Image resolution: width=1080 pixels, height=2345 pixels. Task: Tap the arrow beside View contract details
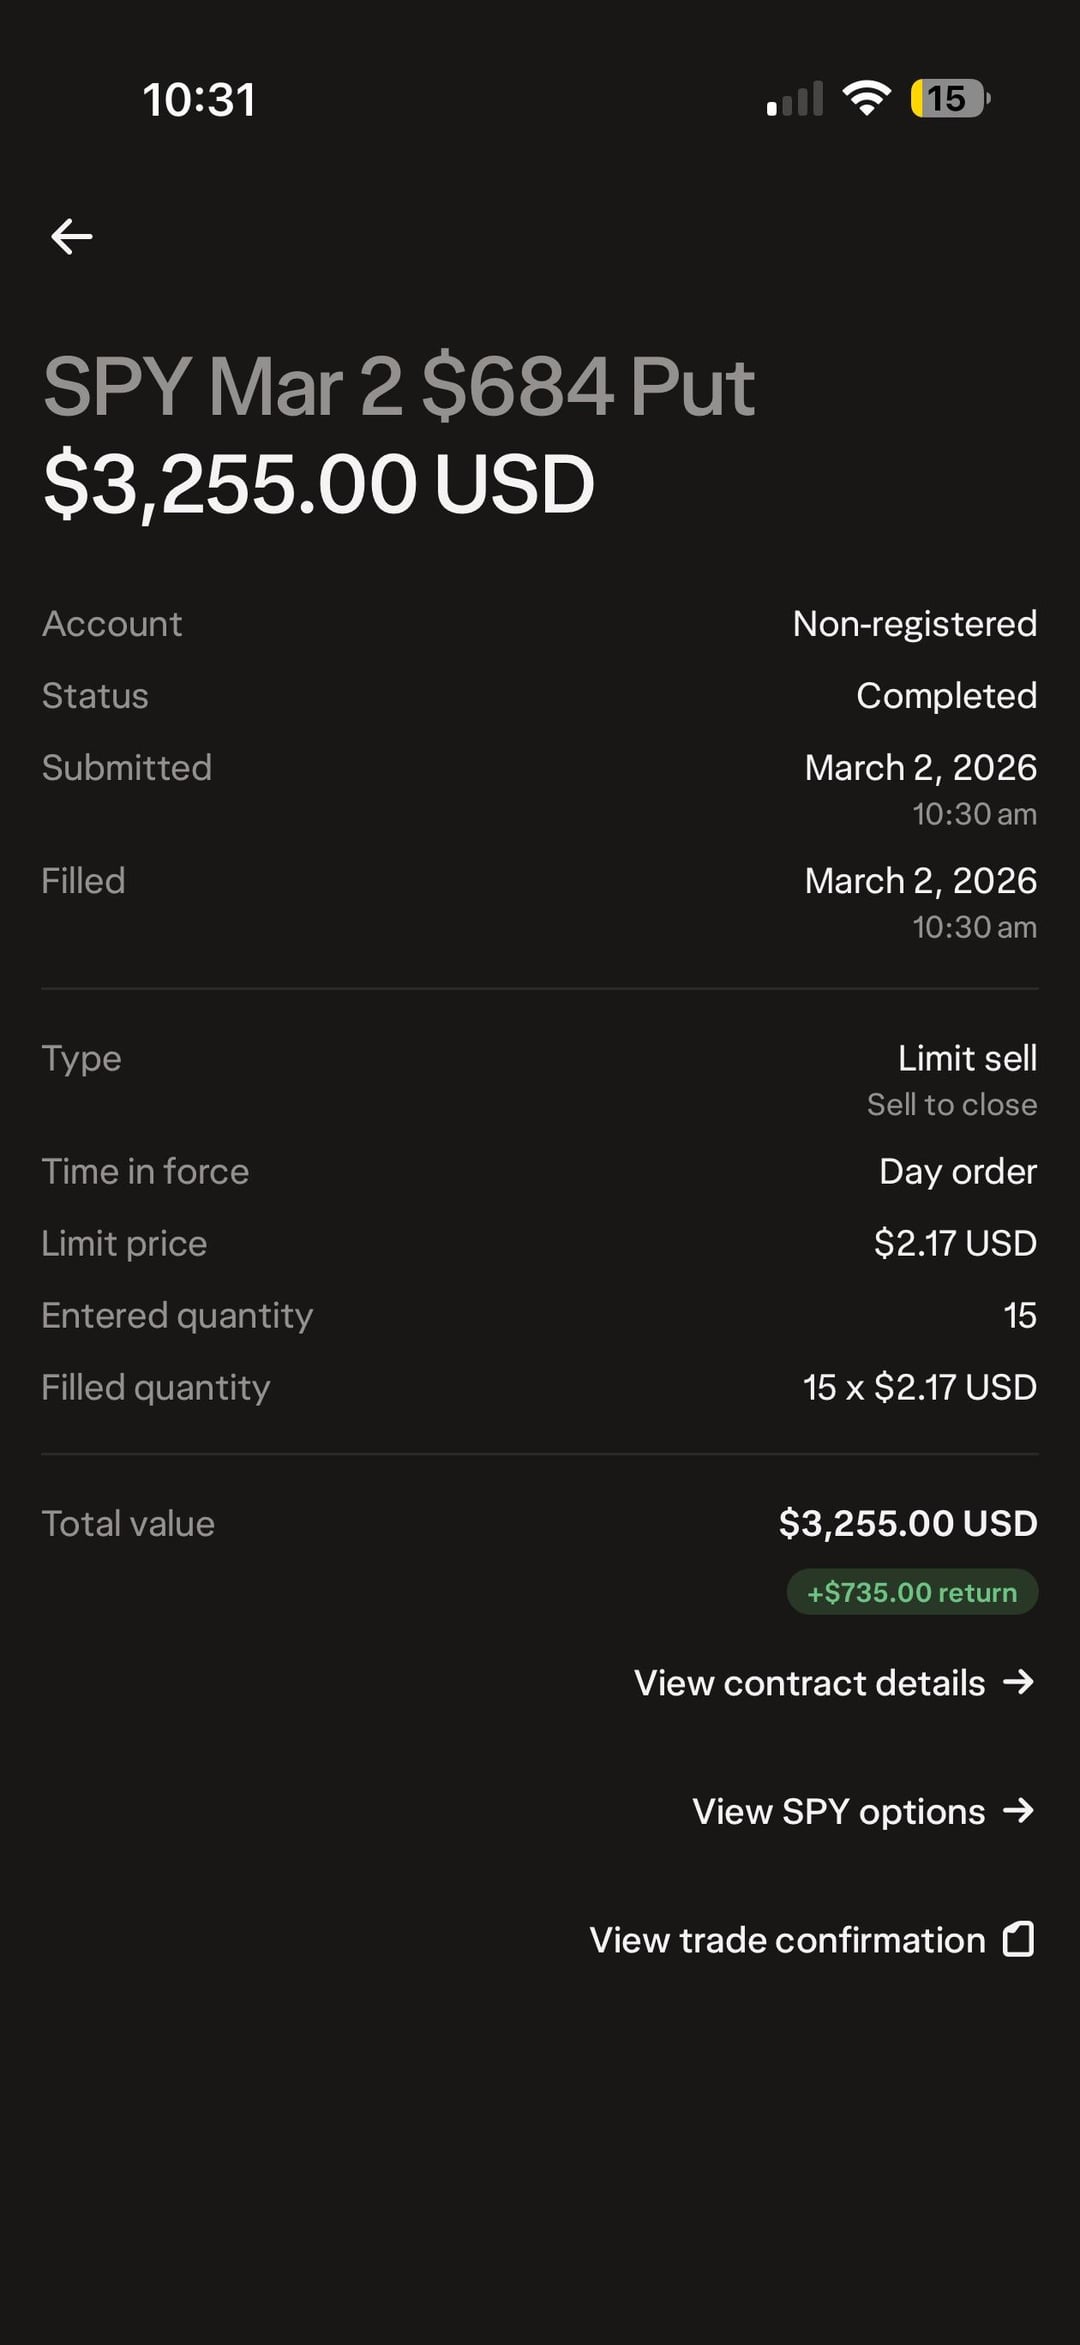(x=1018, y=1682)
